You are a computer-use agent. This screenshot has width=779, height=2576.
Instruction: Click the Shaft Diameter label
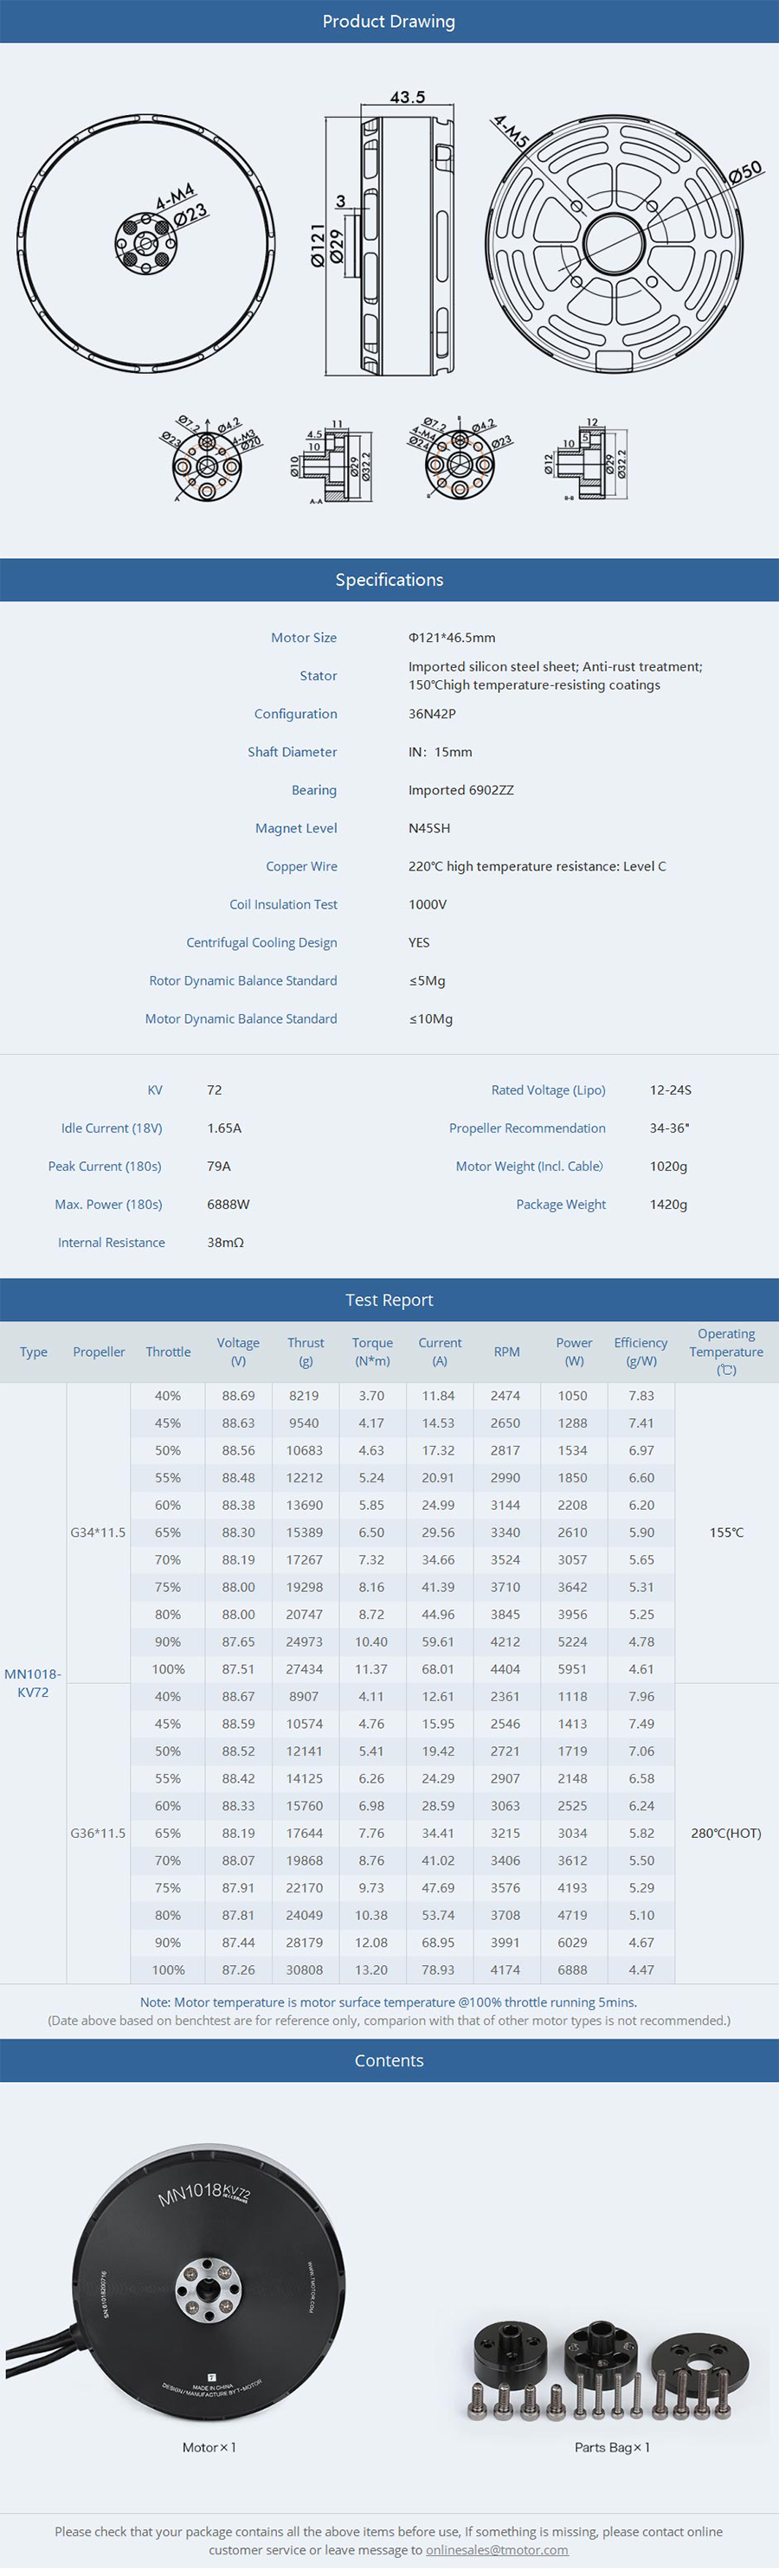(x=292, y=752)
